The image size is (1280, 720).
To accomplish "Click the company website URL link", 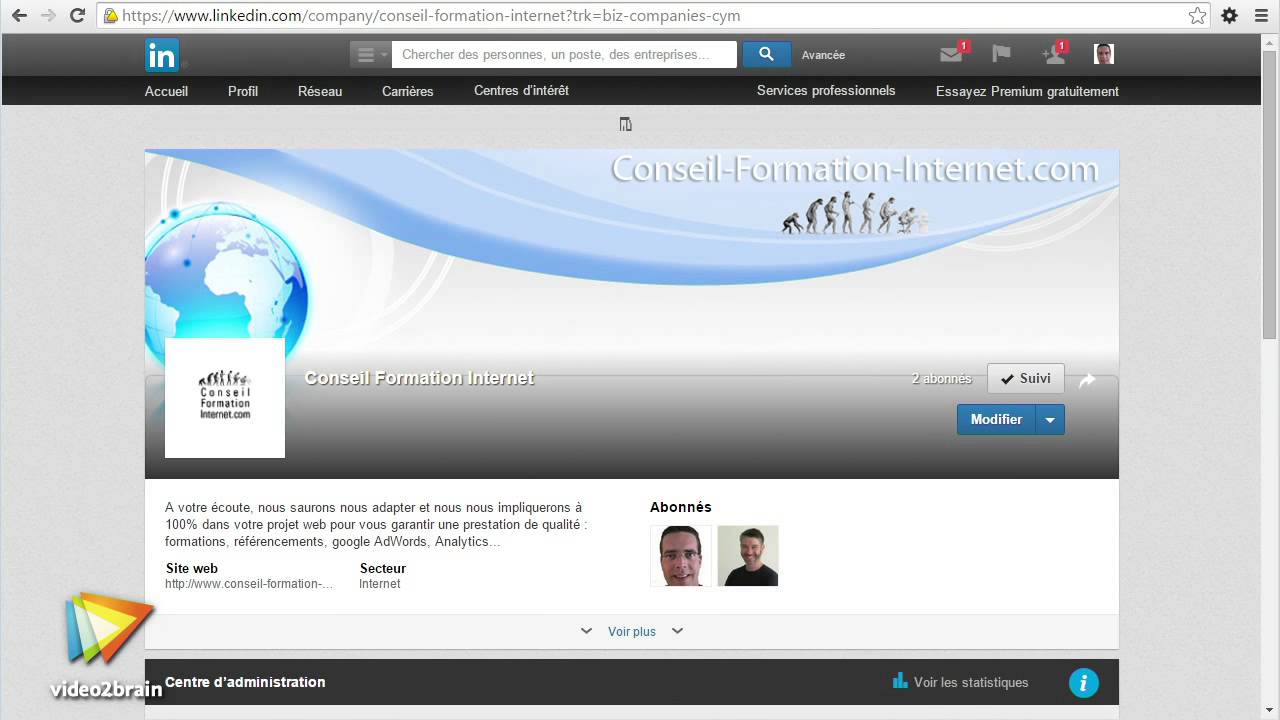I will 249,584.
